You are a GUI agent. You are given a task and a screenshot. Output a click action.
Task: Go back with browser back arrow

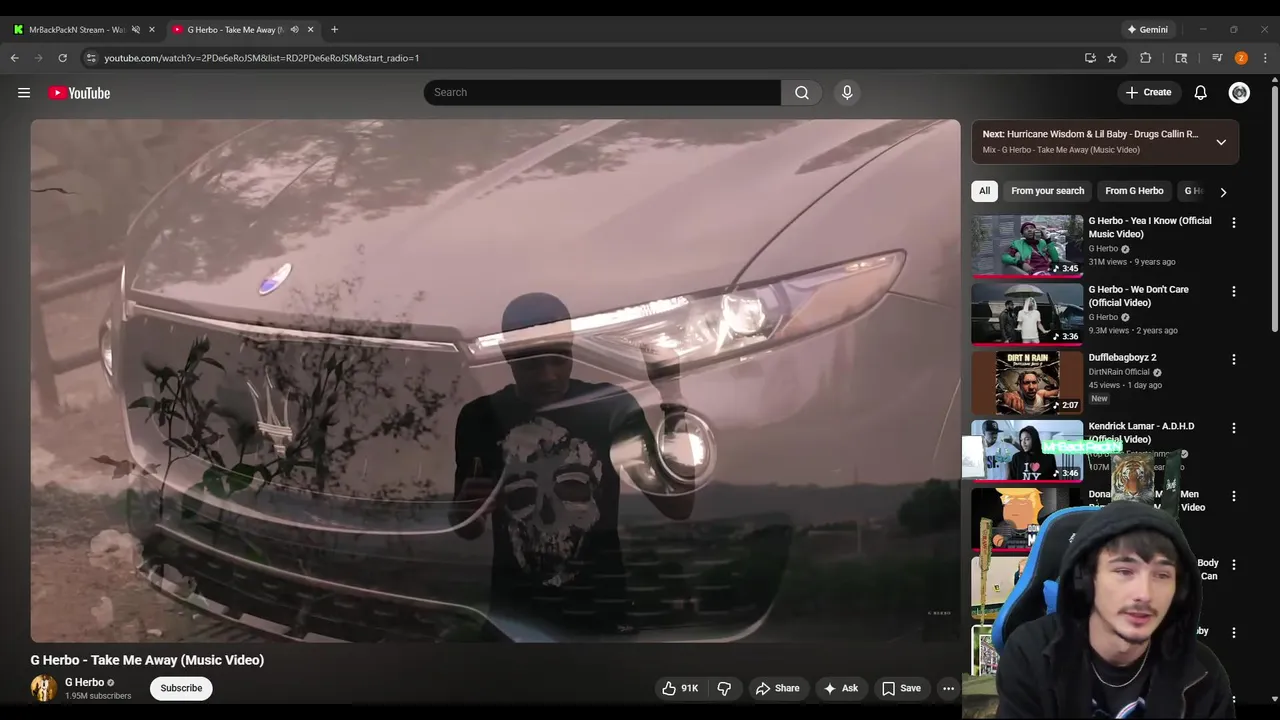coord(15,58)
